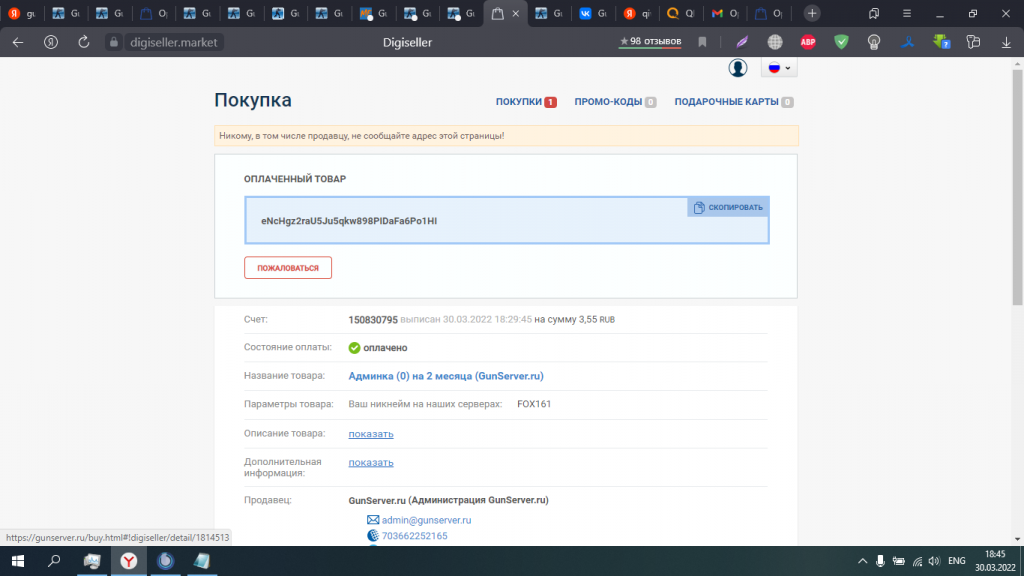The height and width of the screenshot is (576, 1024).
Task: Open the Подарочные карты tab
Action: 727,102
